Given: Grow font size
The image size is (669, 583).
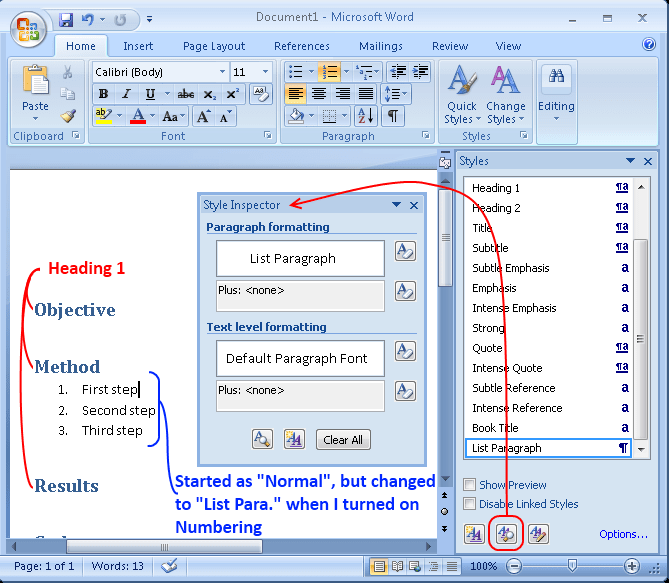Looking at the screenshot, I should [x=203, y=116].
